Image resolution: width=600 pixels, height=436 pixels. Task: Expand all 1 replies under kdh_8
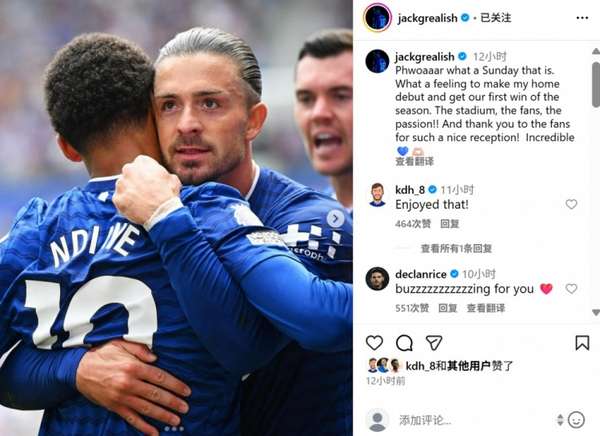[456, 249]
